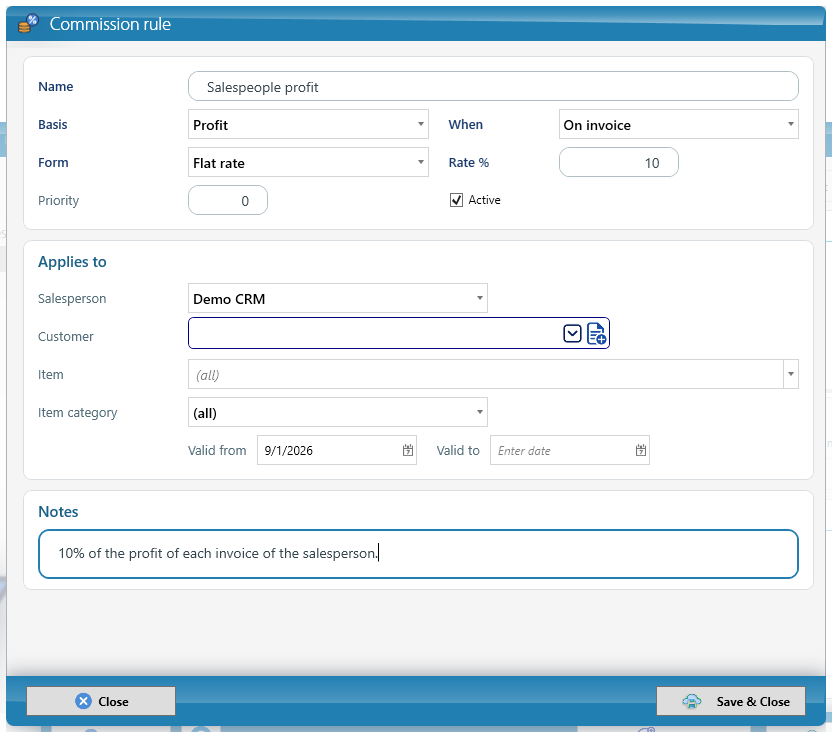Screen dimensions: 832x732
Task: Click the Commission rule window title
Action: (x=110, y=24)
